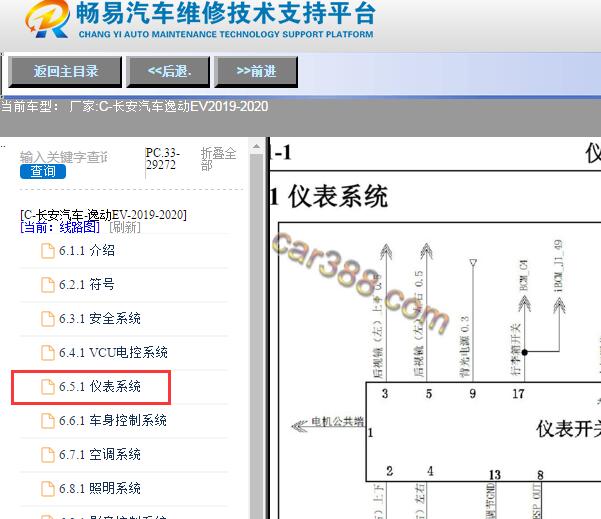This screenshot has height=519, width=601.
Task: Click document icon beside 6.5.1 仪表系统
Action: (x=48, y=386)
